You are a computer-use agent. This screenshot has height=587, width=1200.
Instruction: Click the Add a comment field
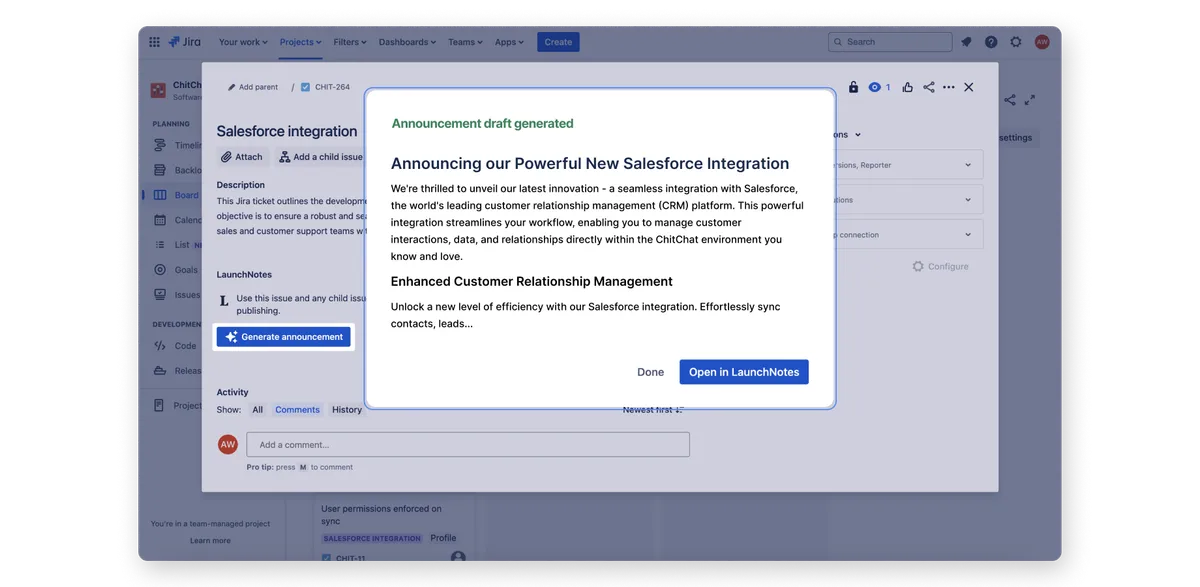(468, 445)
